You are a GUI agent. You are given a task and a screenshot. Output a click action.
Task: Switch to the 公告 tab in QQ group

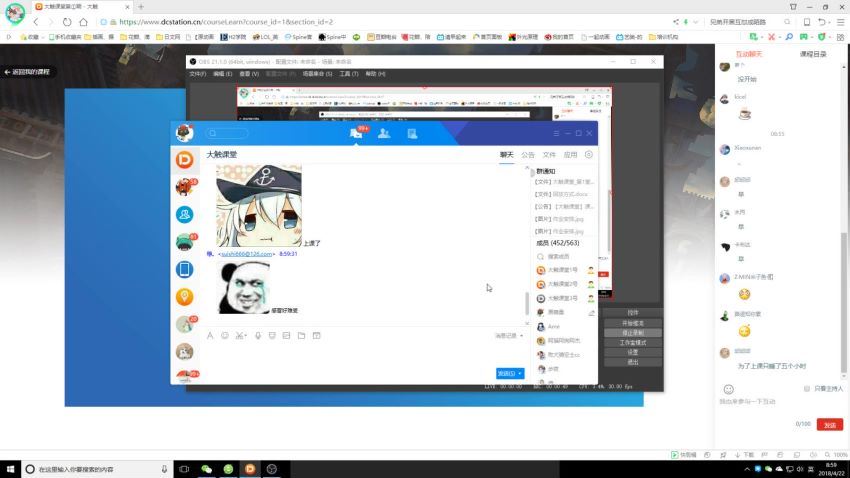pos(528,155)
